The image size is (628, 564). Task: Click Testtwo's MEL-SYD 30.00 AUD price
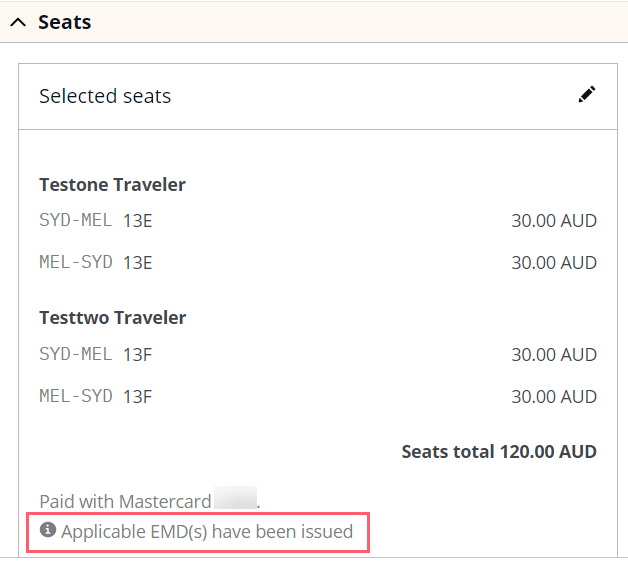tap(554, 397)
